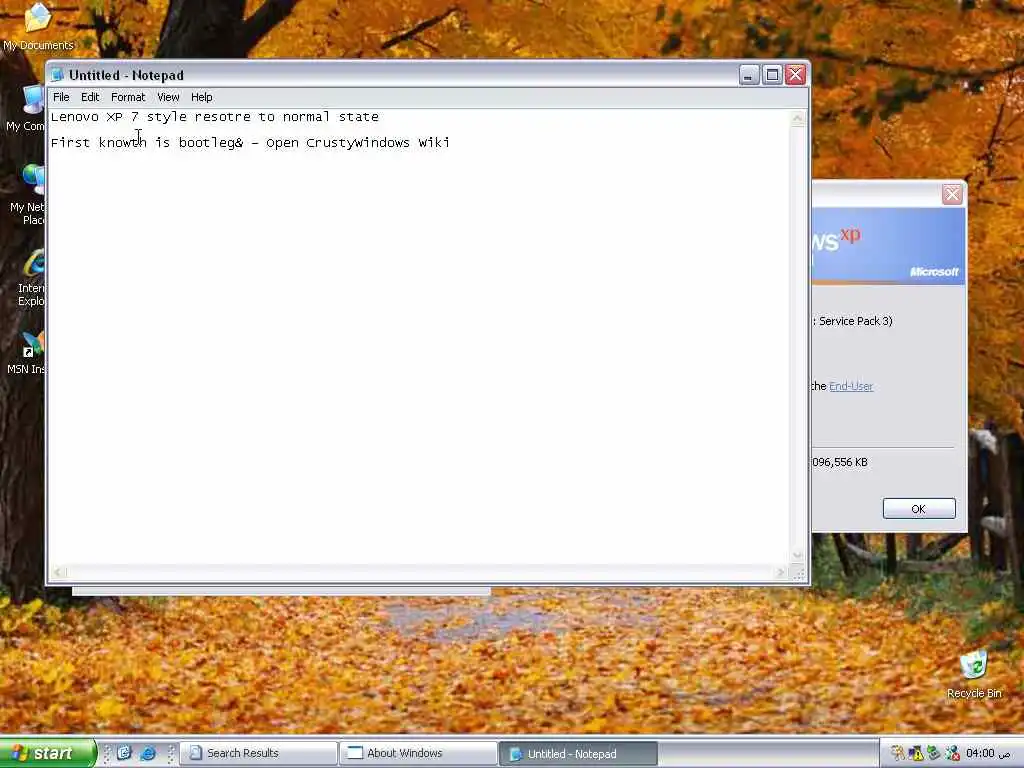The height and width of the screenshot is (768, 1024).
Task: Click the yellow warning shield tray icon
Action: click(916, 754)
